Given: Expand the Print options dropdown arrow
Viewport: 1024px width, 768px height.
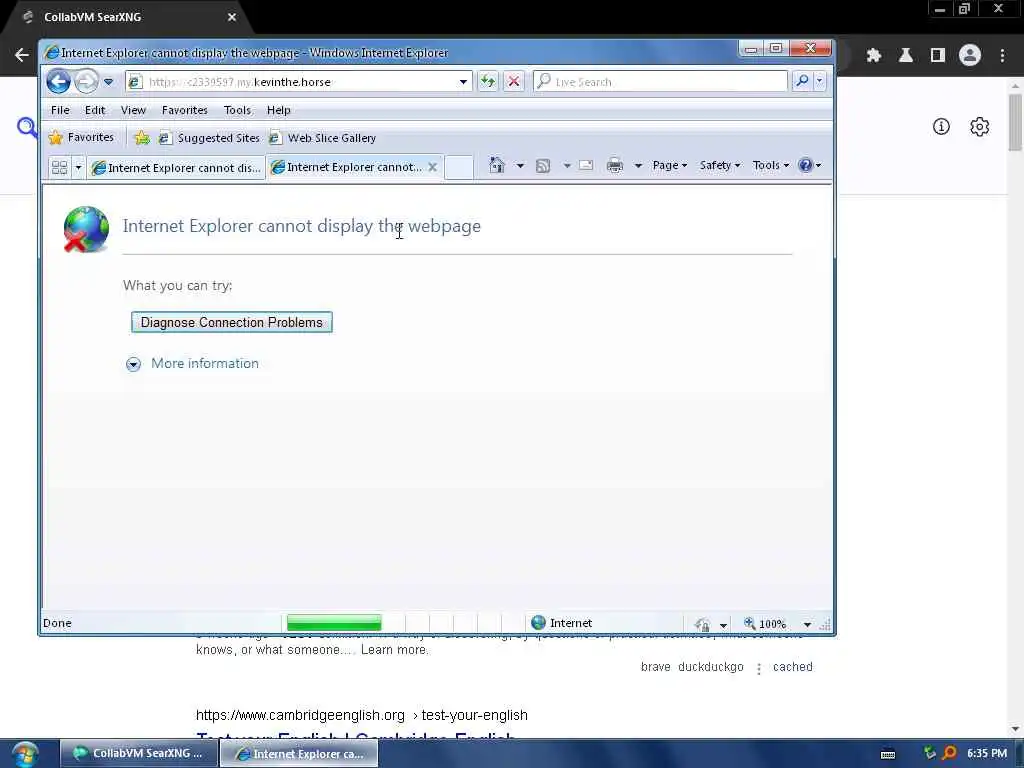Looking at the screenshot, I should pyautogui.click(x=638, y=166).
